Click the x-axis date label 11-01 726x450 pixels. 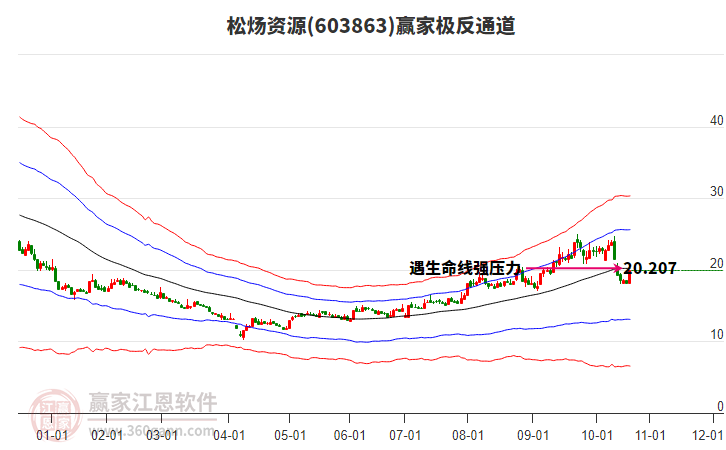(650, 436)
